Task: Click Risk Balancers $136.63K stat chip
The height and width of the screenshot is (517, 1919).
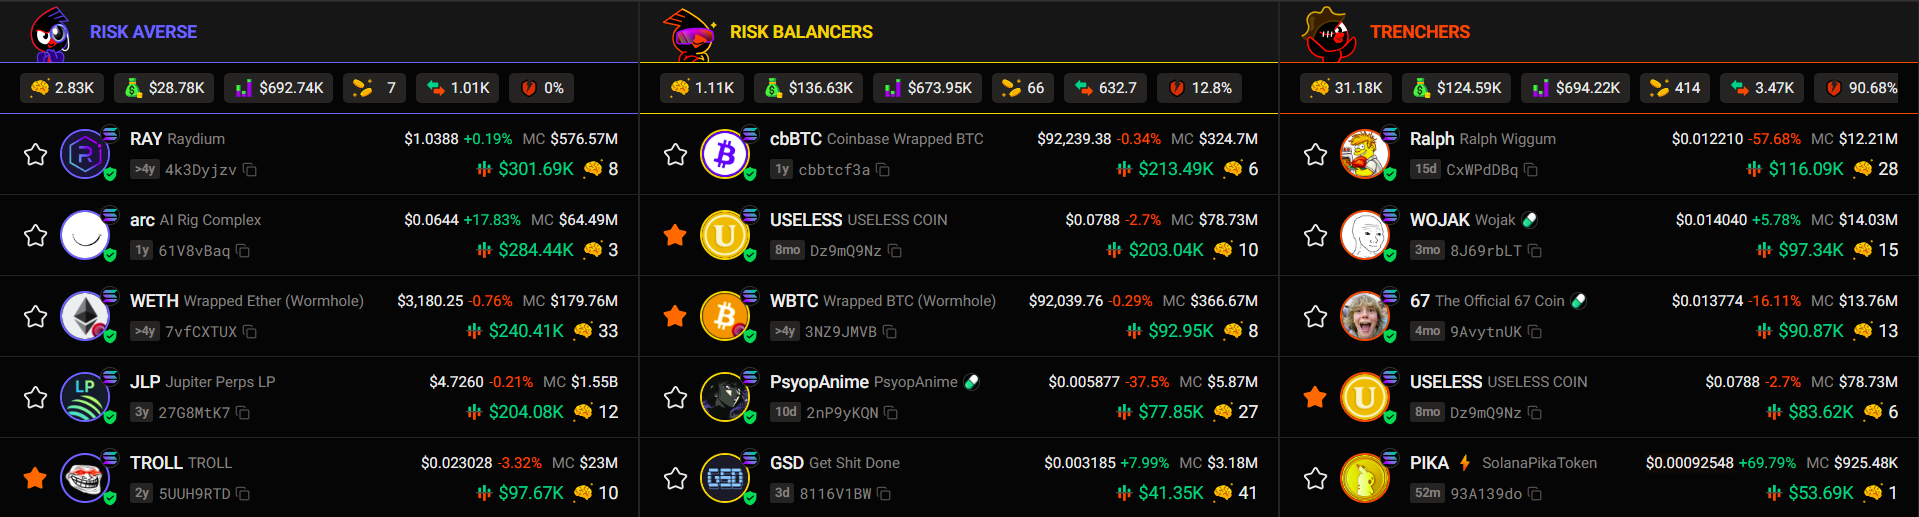Action: coord(808,88)
